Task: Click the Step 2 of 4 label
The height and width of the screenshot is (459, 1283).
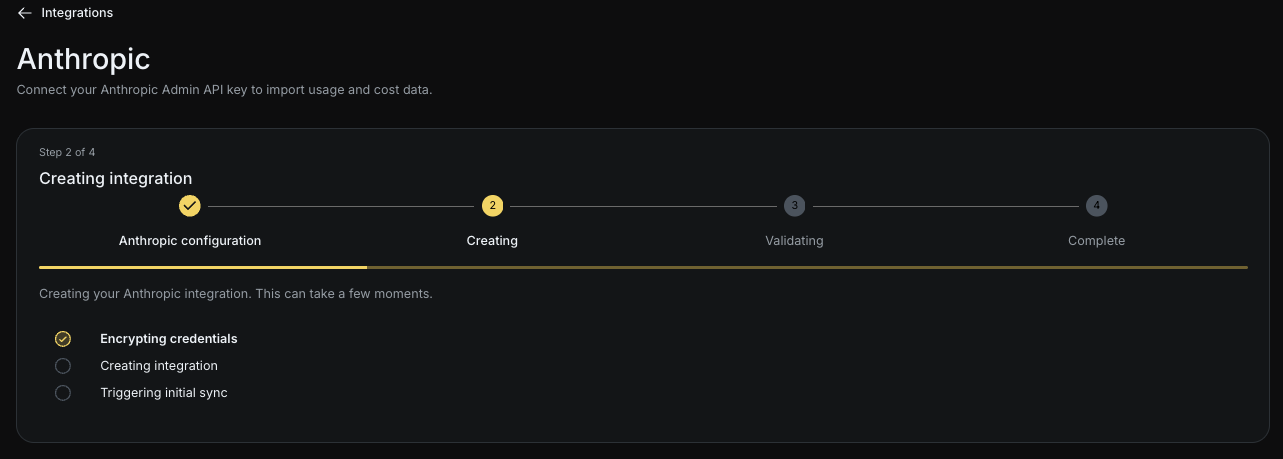Action: click(x=67, y=152)
